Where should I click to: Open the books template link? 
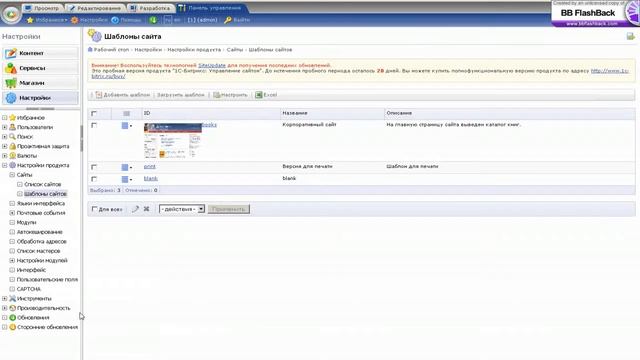pyautogui.click(x=209, y=125)
